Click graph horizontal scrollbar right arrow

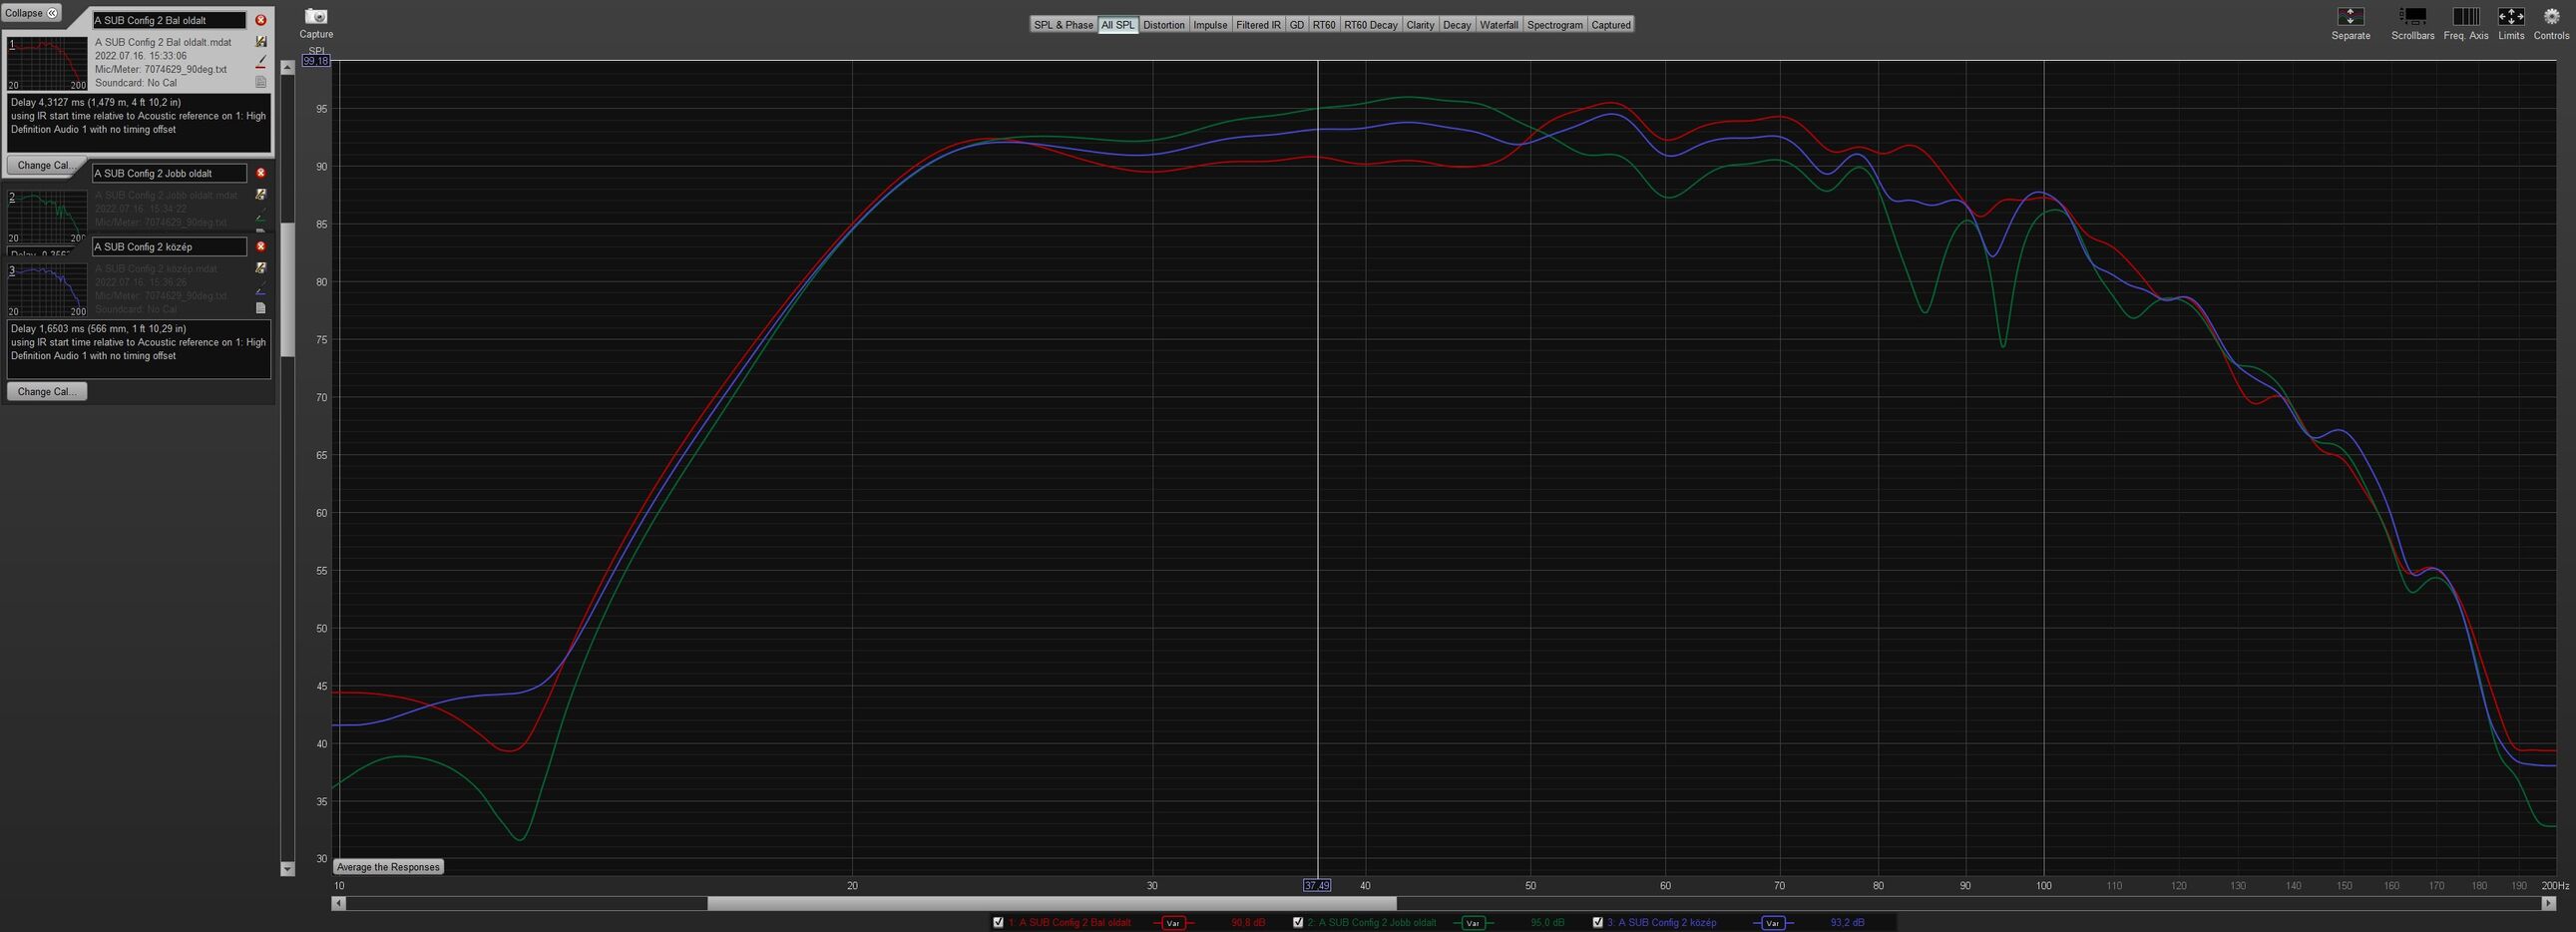coord(2549,903)
